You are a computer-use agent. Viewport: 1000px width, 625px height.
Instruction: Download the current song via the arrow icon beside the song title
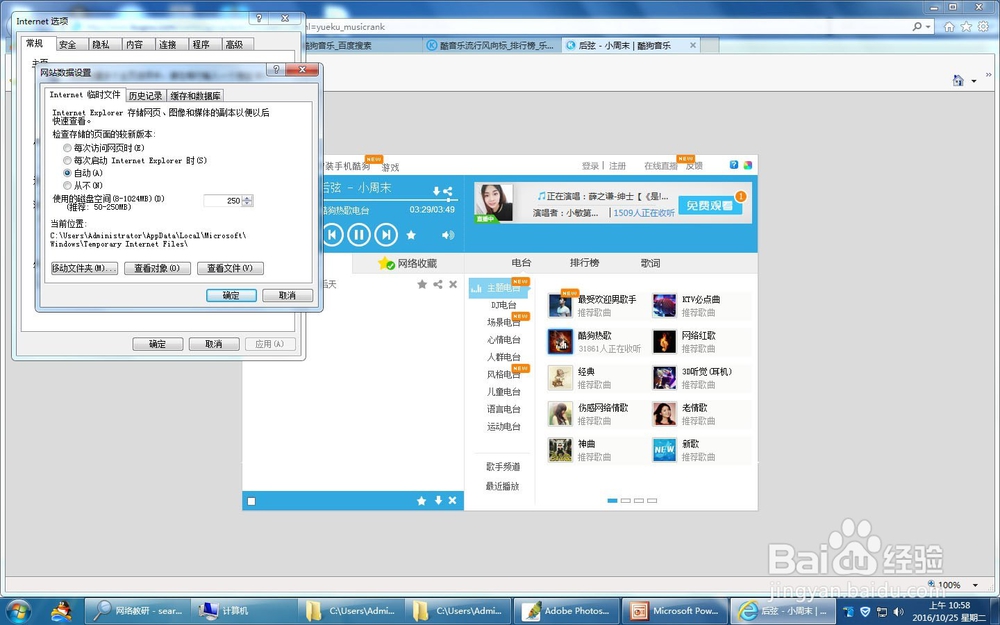pyautogui.click(x=437, y=191)
